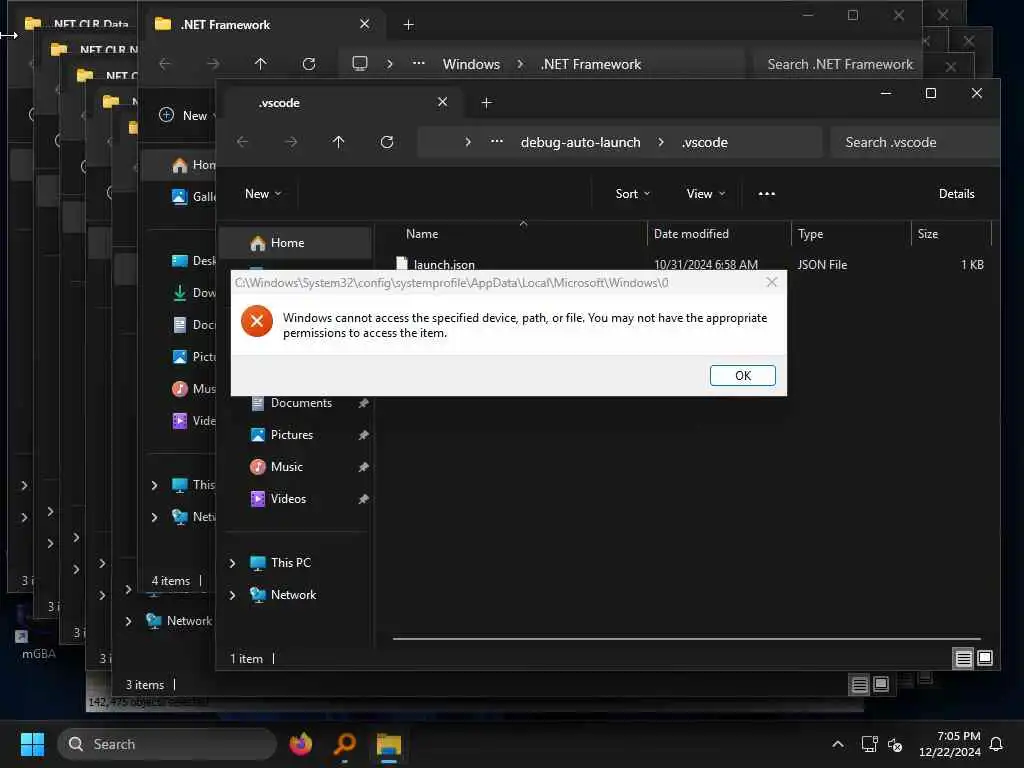1024x768 pixels.
Task: Click OK in the error dialog
Action: 743,376
